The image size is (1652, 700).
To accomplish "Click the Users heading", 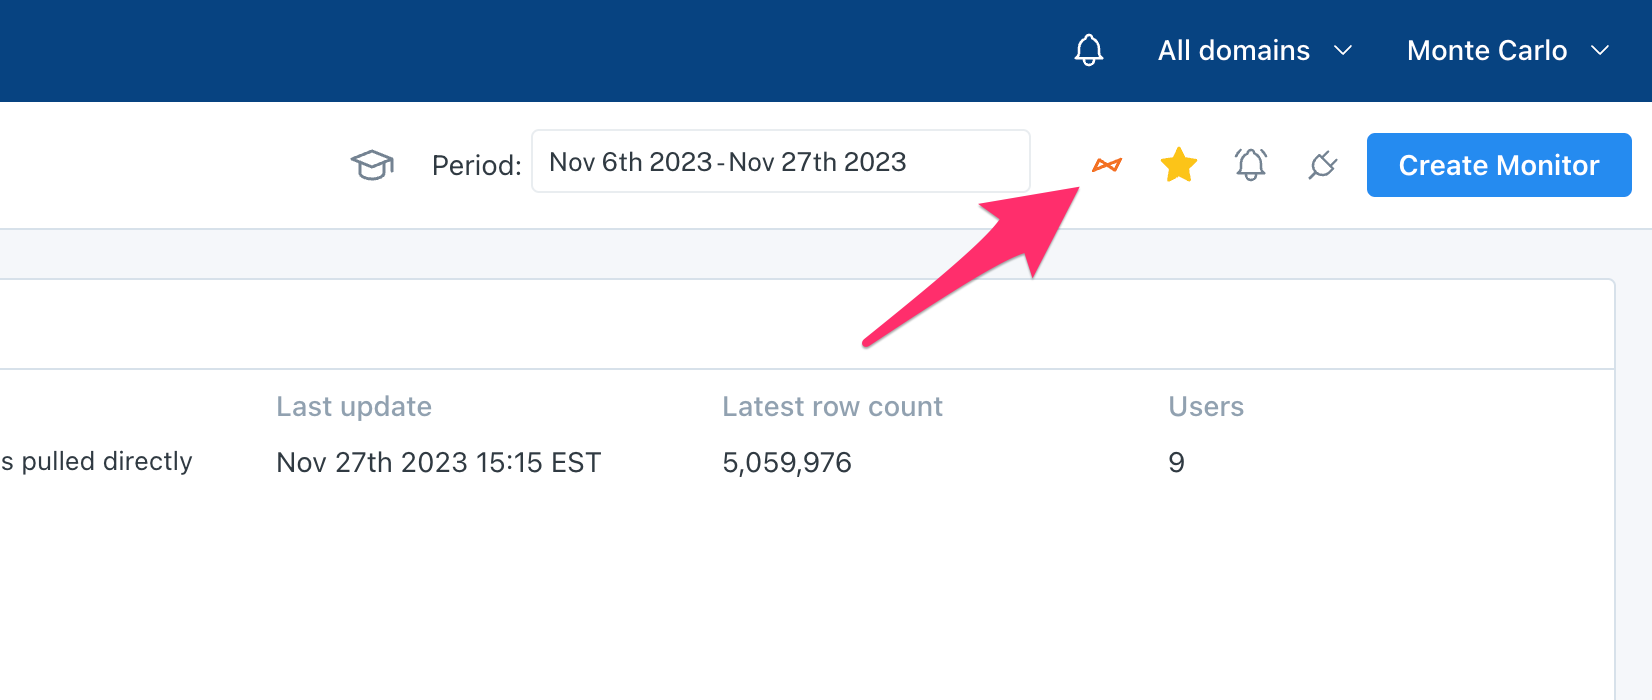I will click(1206, 407).
